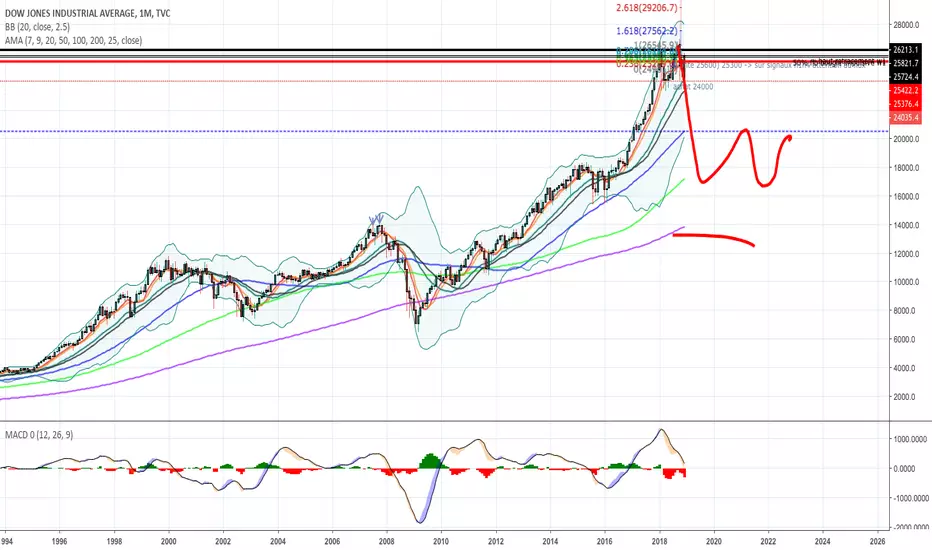
Task: Click the DOW JONES INDUSTRIAL AVERAGE chart title
Action: pyautogui.click(x=87, y=13)
